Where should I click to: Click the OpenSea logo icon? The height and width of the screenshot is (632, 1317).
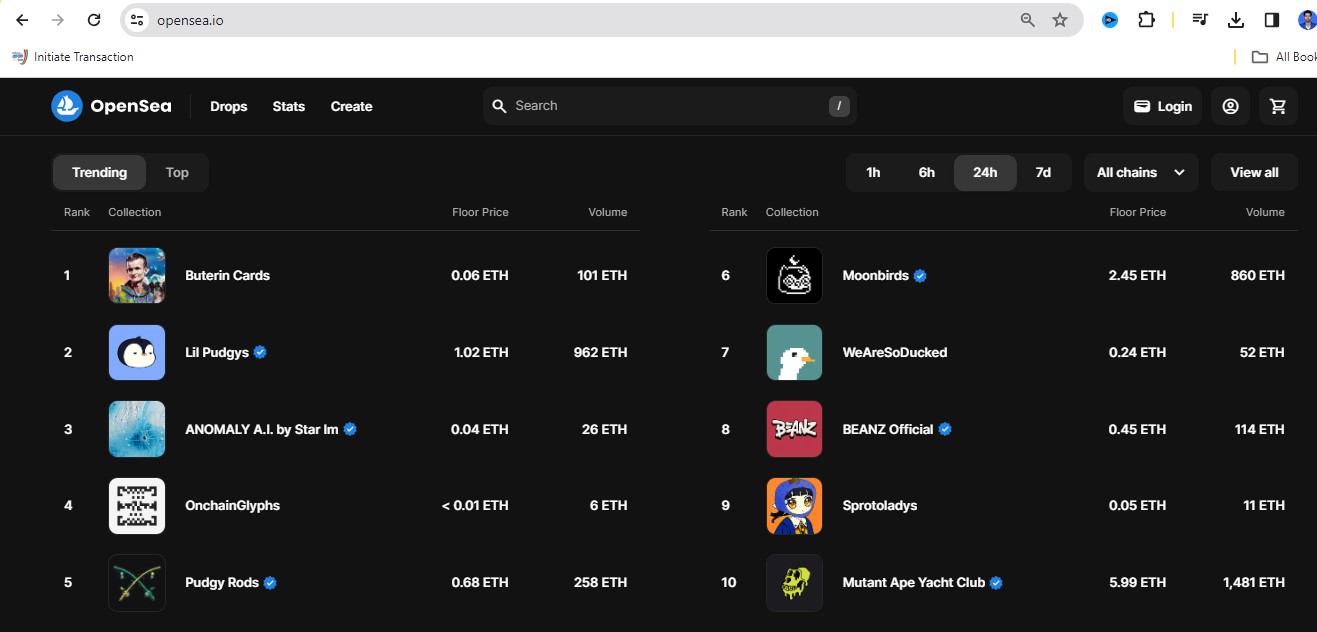pyautogui.click(x=67, y=106)
